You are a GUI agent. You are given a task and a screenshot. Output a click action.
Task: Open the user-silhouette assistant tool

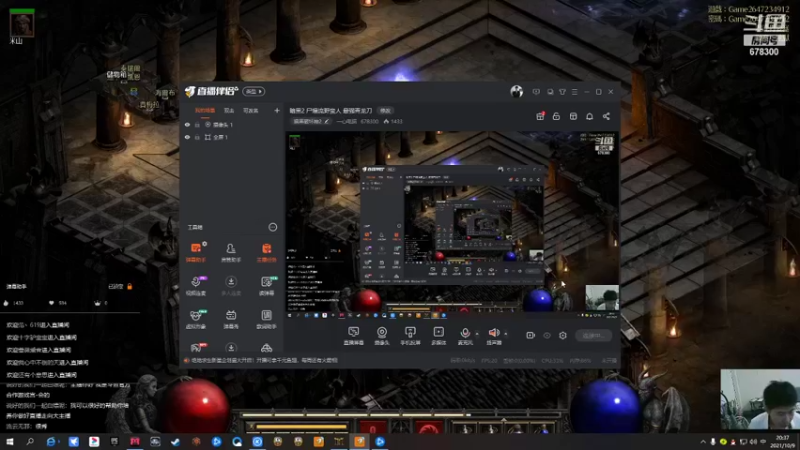(x=231, y=252)
